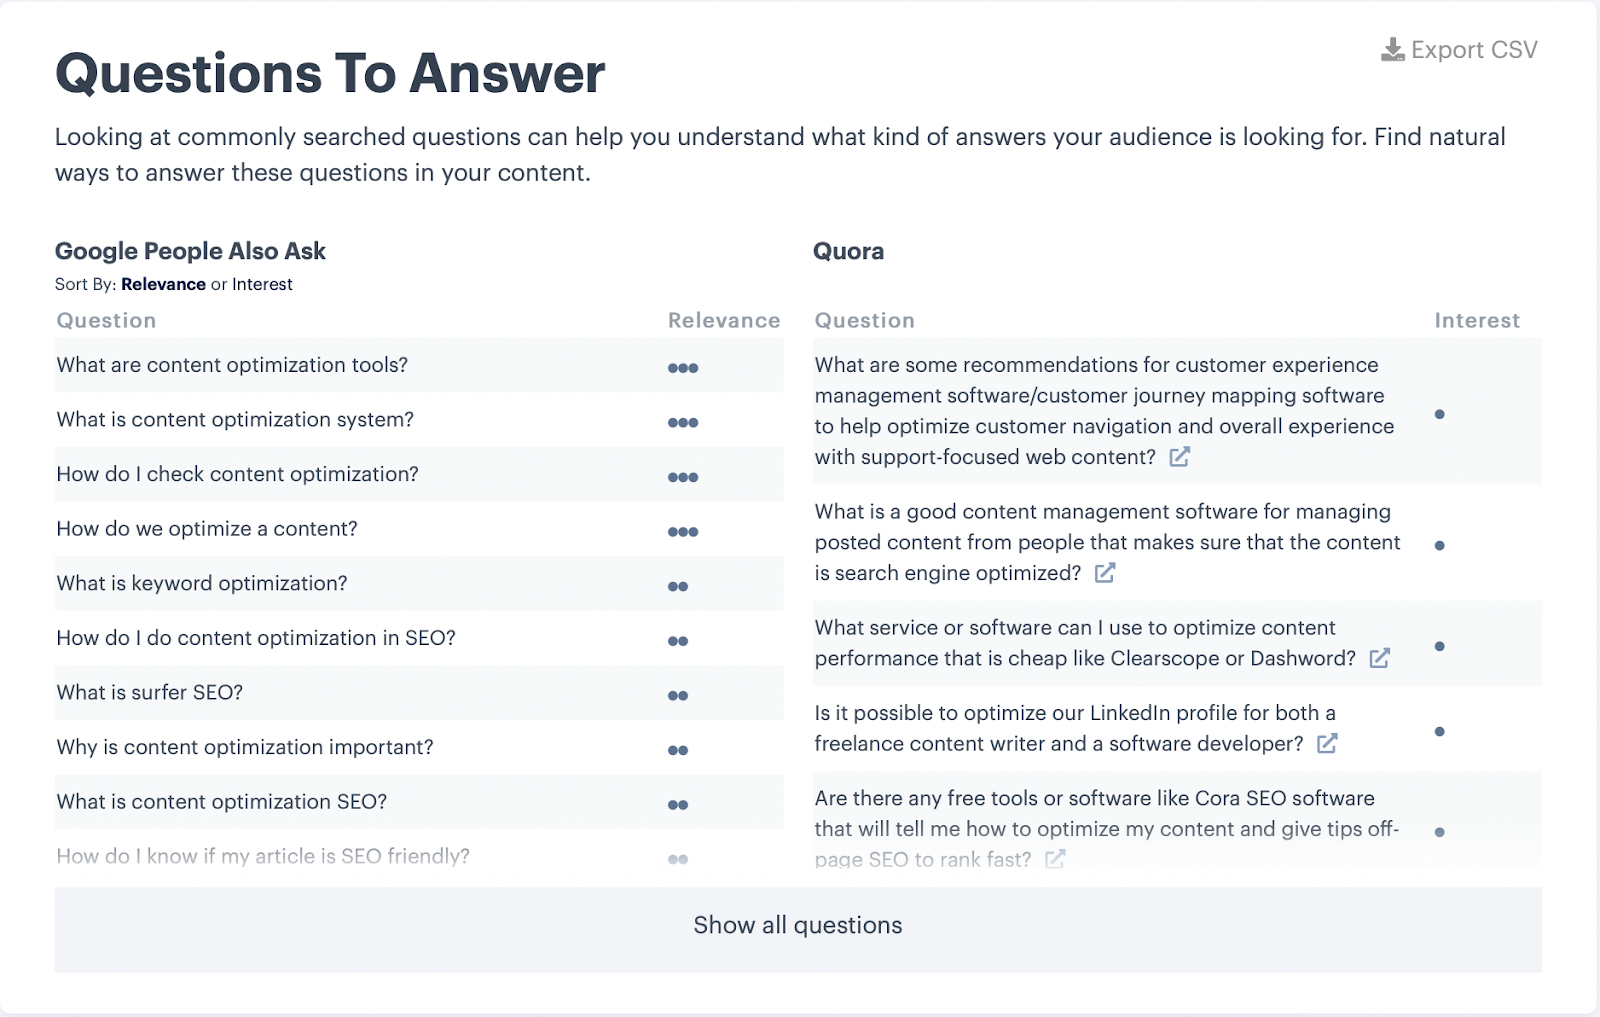Click 'Why is content optimization important?' row
Viewport: 1600px width, 1017px height.
point(419,747)
